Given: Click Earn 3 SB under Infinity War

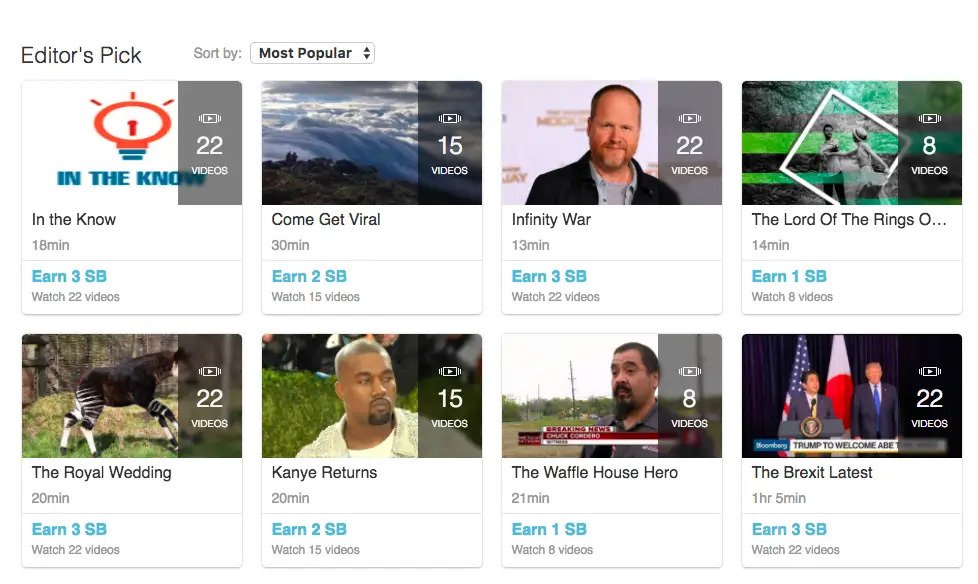Looking at the screenshot, I should tap(549, 276).
